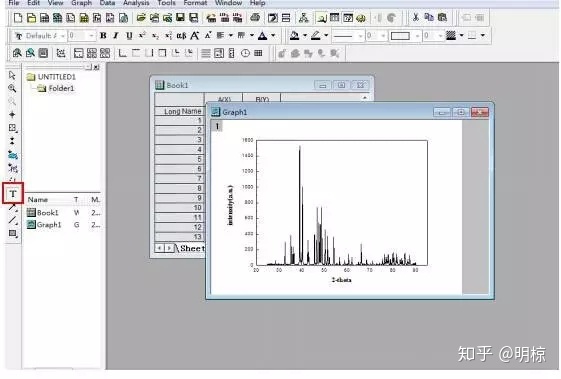Click the add date-time clock icon
This screenshot has height=379, width=561.
245,53
